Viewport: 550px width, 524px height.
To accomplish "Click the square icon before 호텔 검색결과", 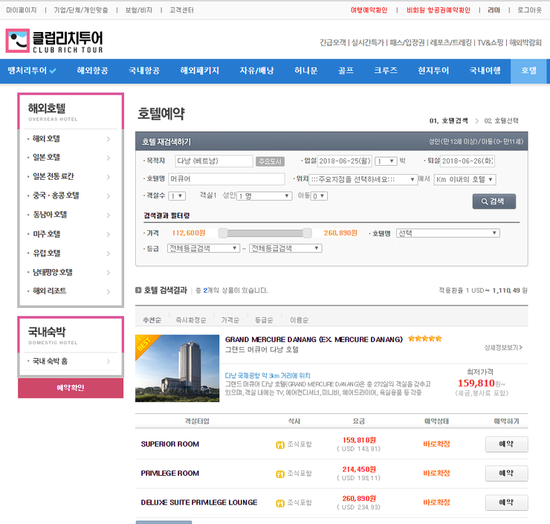I will tap(138, 290).
